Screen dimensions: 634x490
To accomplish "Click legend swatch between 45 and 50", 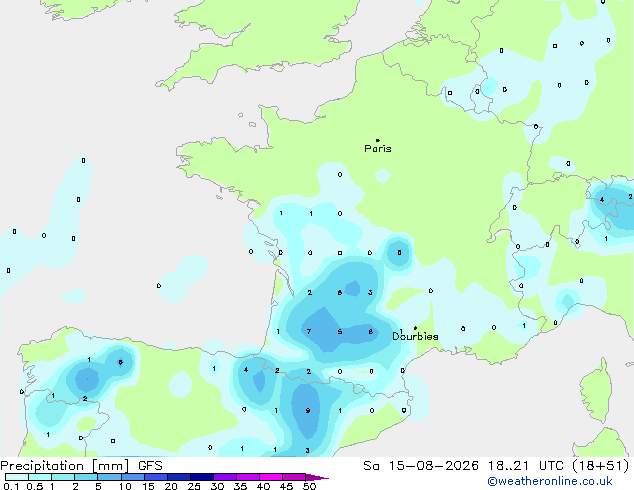I will (x=294, y=477).
